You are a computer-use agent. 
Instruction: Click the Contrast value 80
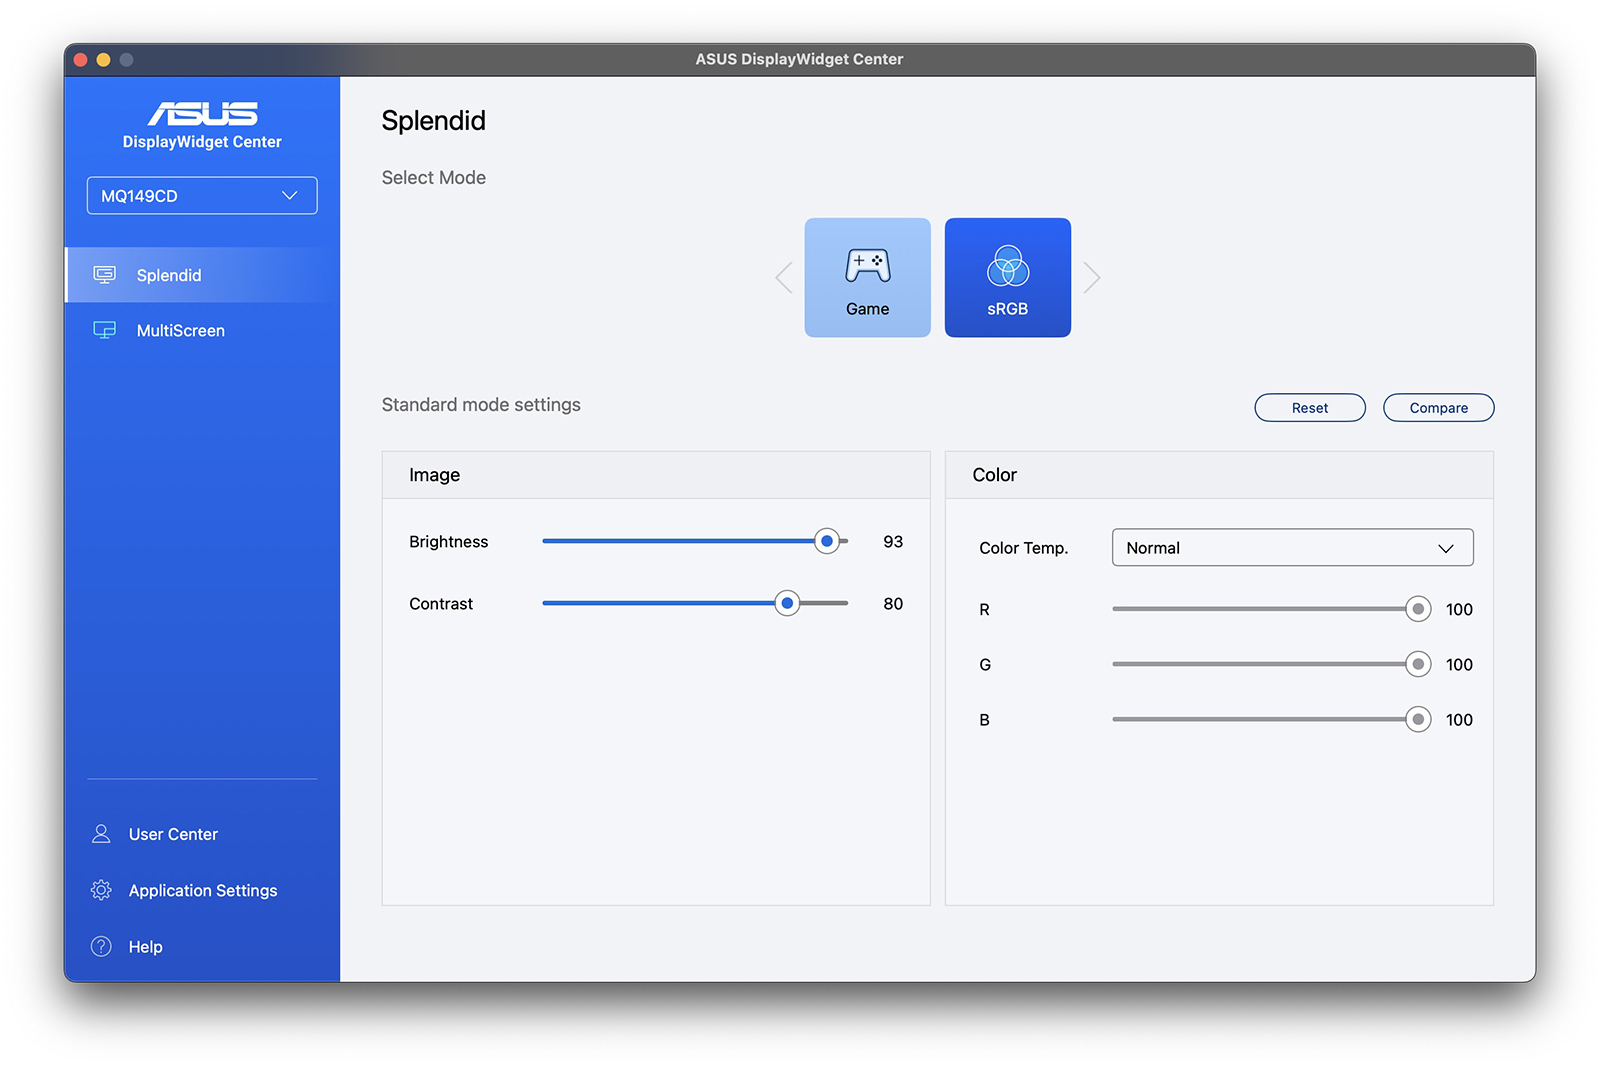click(x=893, y=604)
